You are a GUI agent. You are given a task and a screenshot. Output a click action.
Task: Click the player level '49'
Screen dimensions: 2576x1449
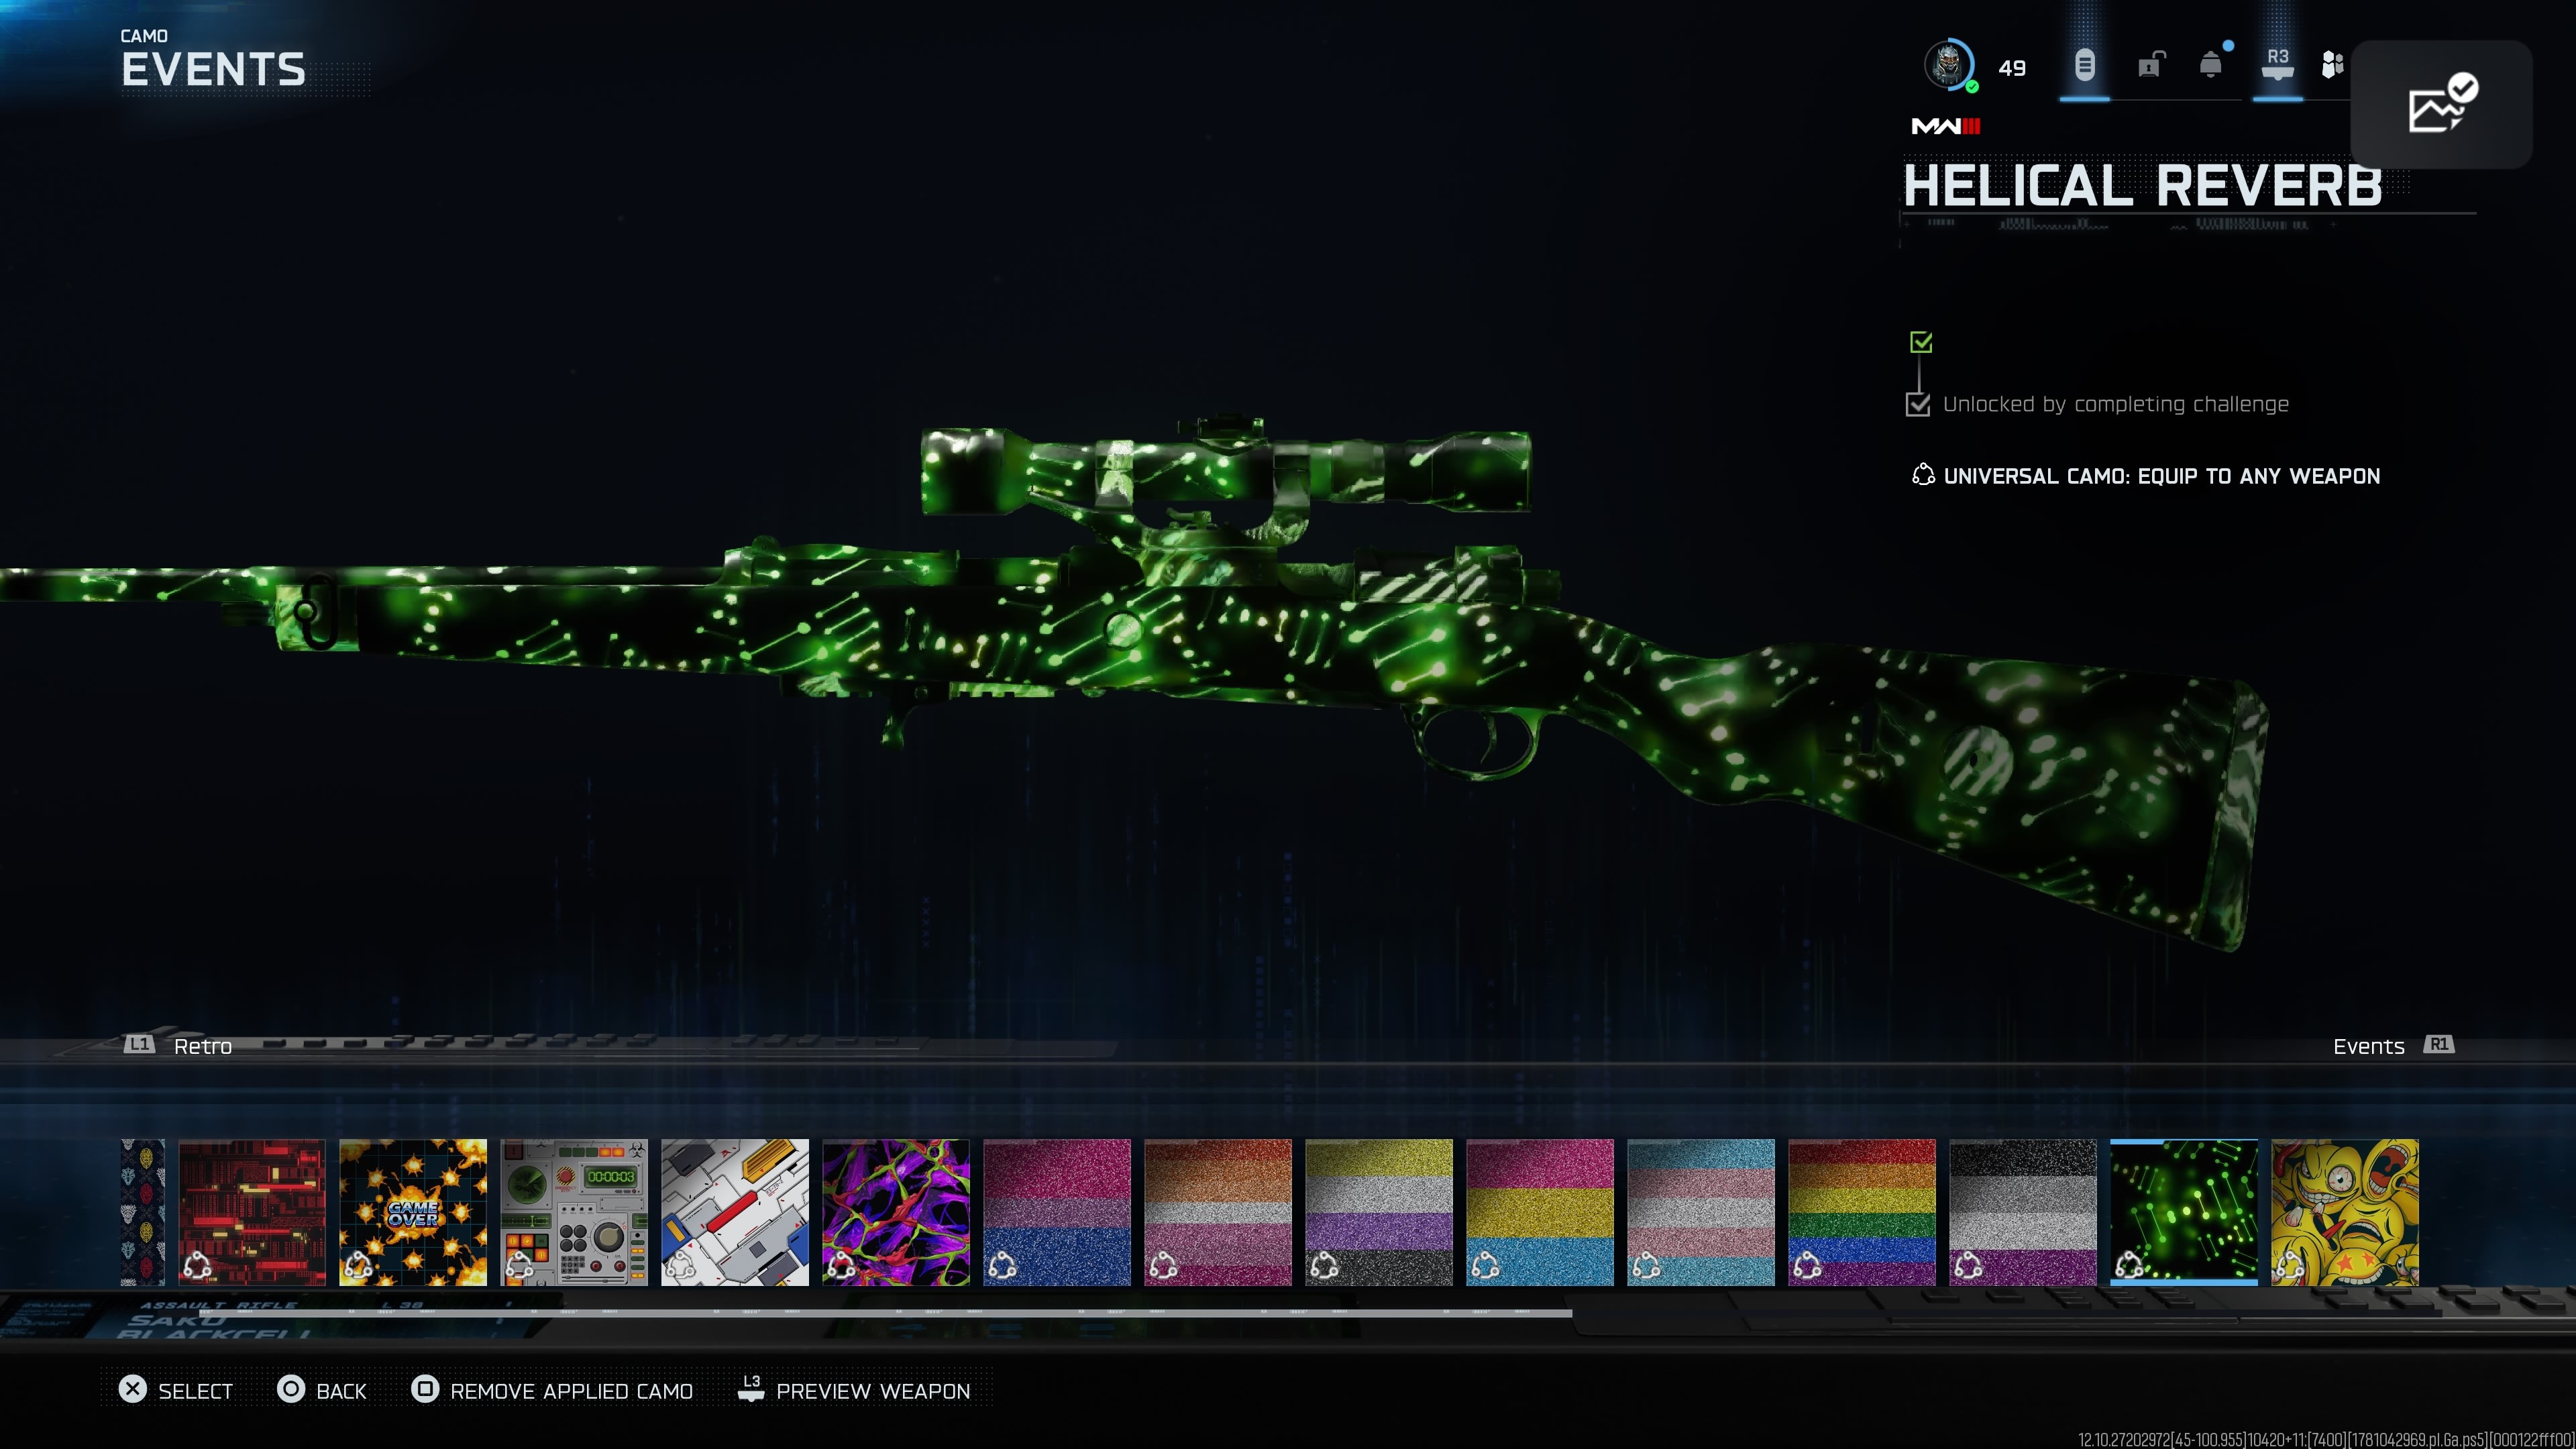tap(2012, 68)
